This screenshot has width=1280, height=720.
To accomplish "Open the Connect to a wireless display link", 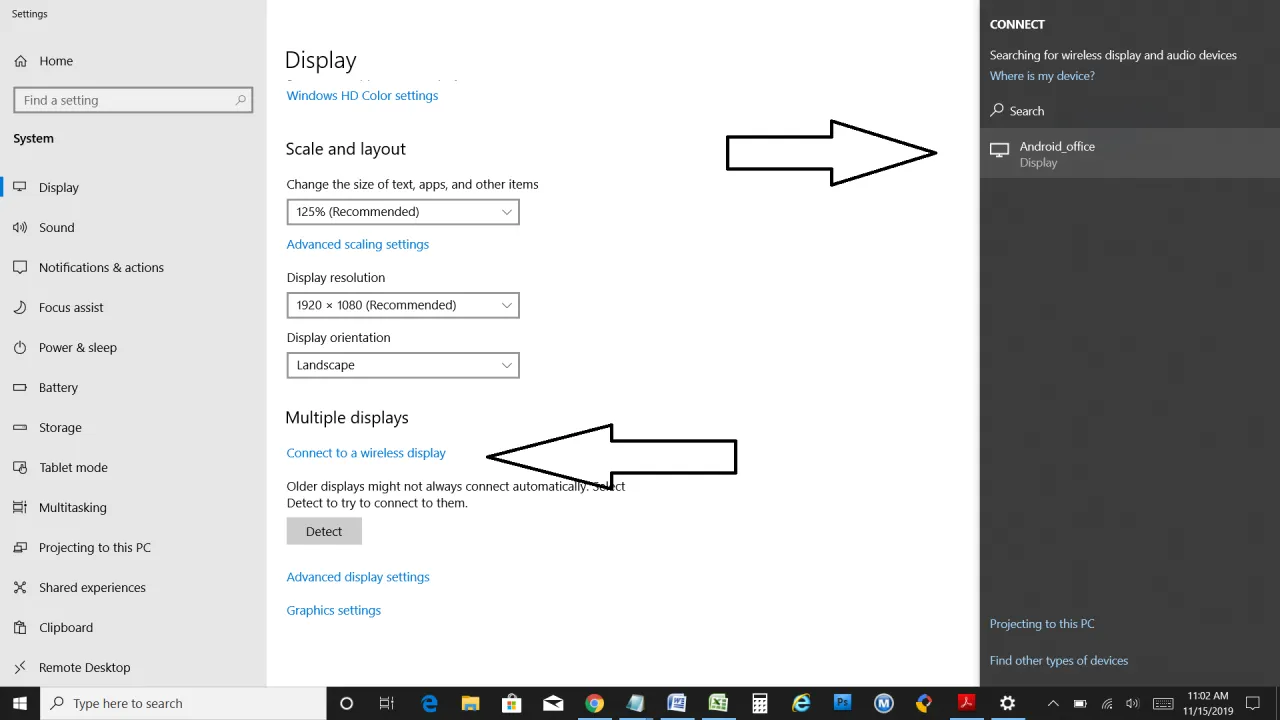I will click(366, 453).
